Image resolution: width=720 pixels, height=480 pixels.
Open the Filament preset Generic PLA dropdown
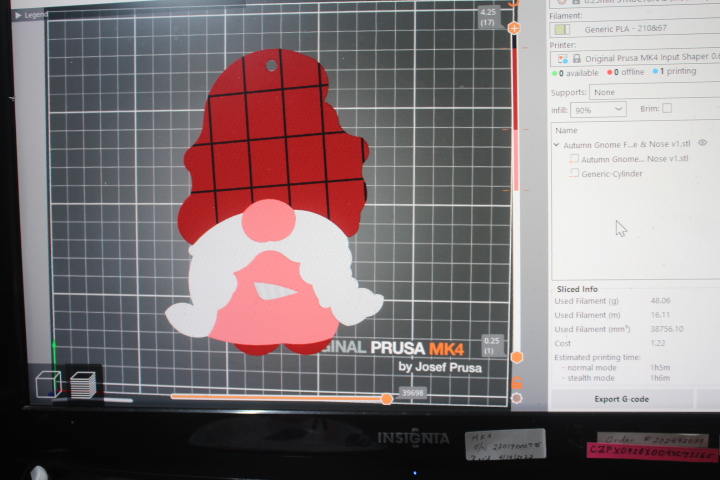[x=635, y=29]
